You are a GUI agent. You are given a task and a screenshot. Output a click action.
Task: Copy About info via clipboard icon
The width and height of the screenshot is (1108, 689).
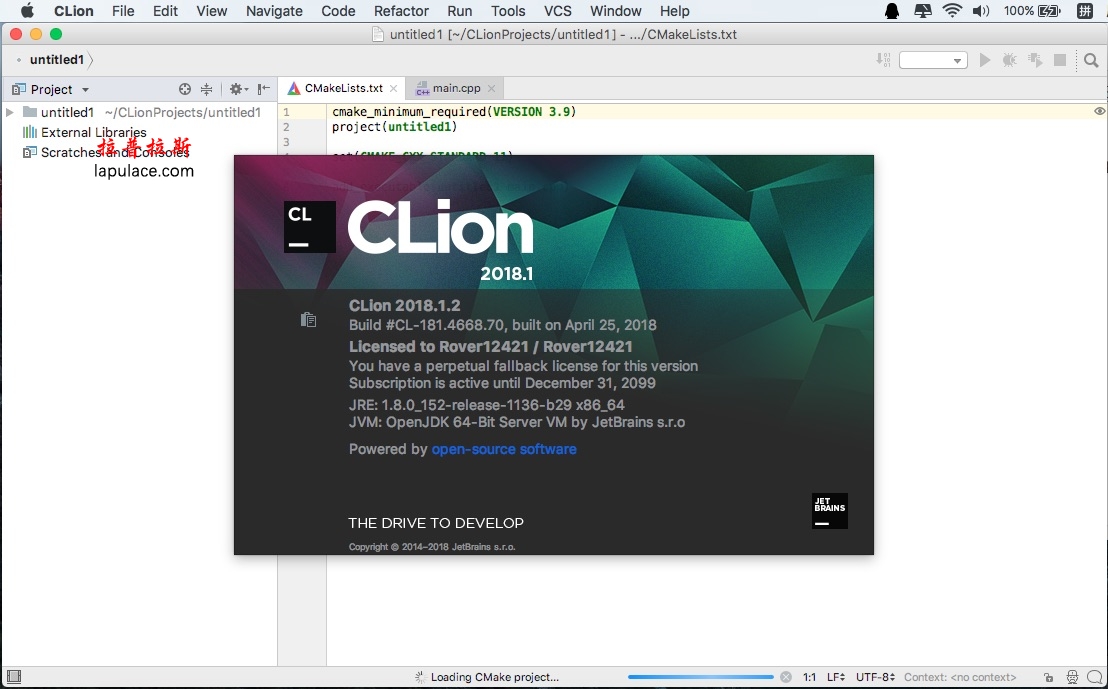[x=308, y=319]
